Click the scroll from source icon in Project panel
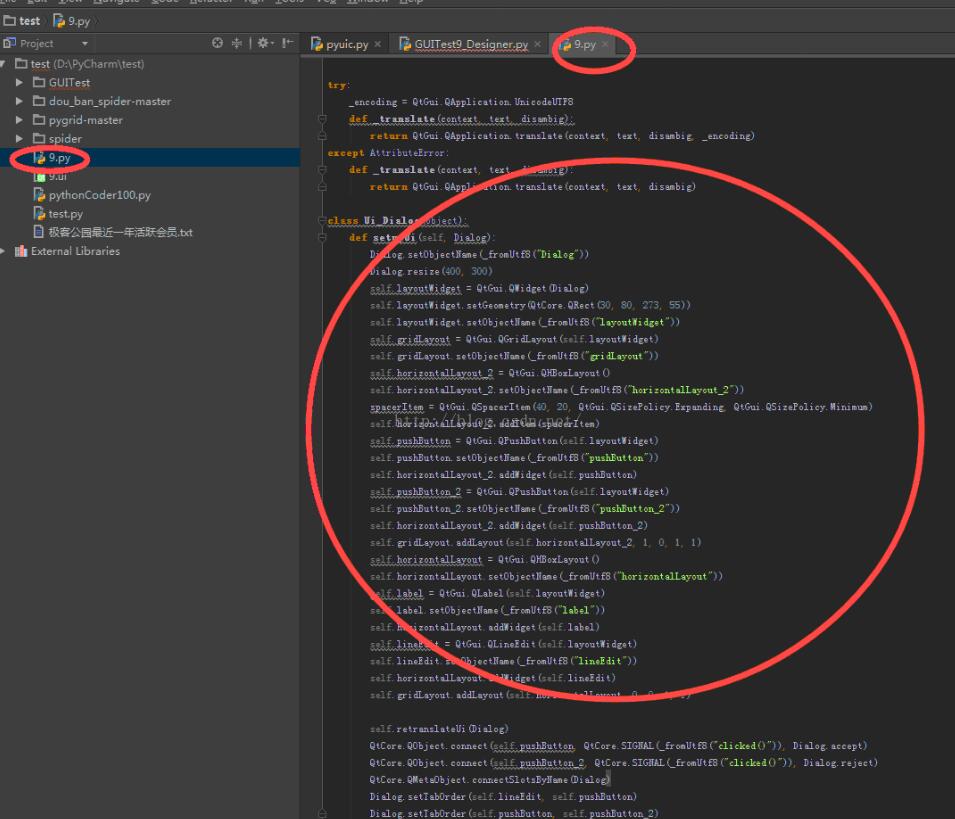Screen dimensions: 955x819 click(218, 43)
